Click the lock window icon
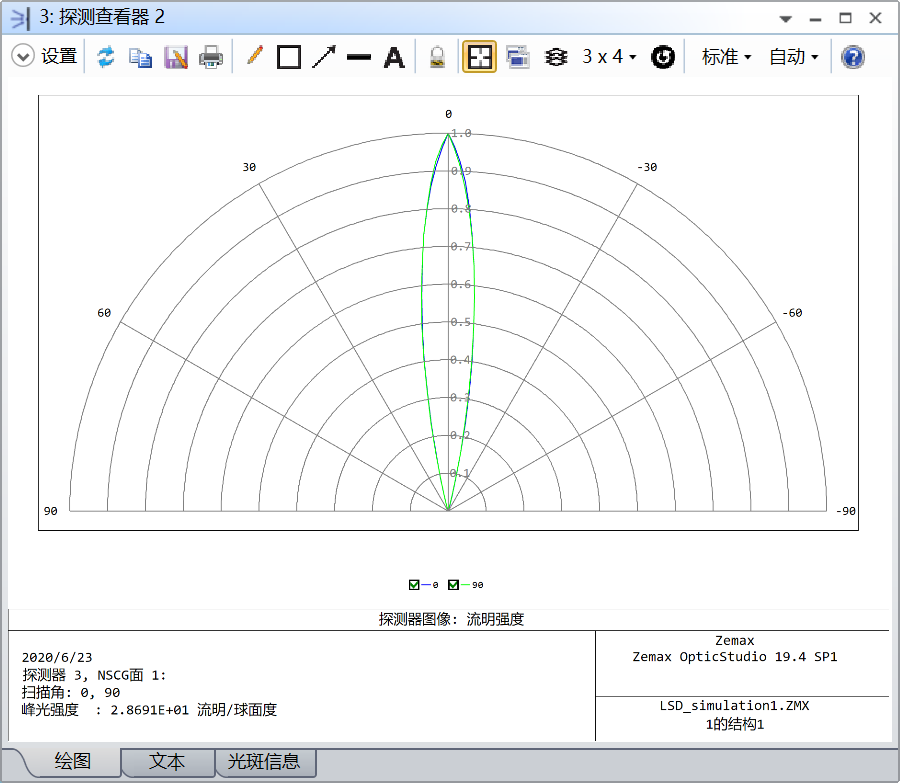This screenshot has width=900, height=783. 437,57
